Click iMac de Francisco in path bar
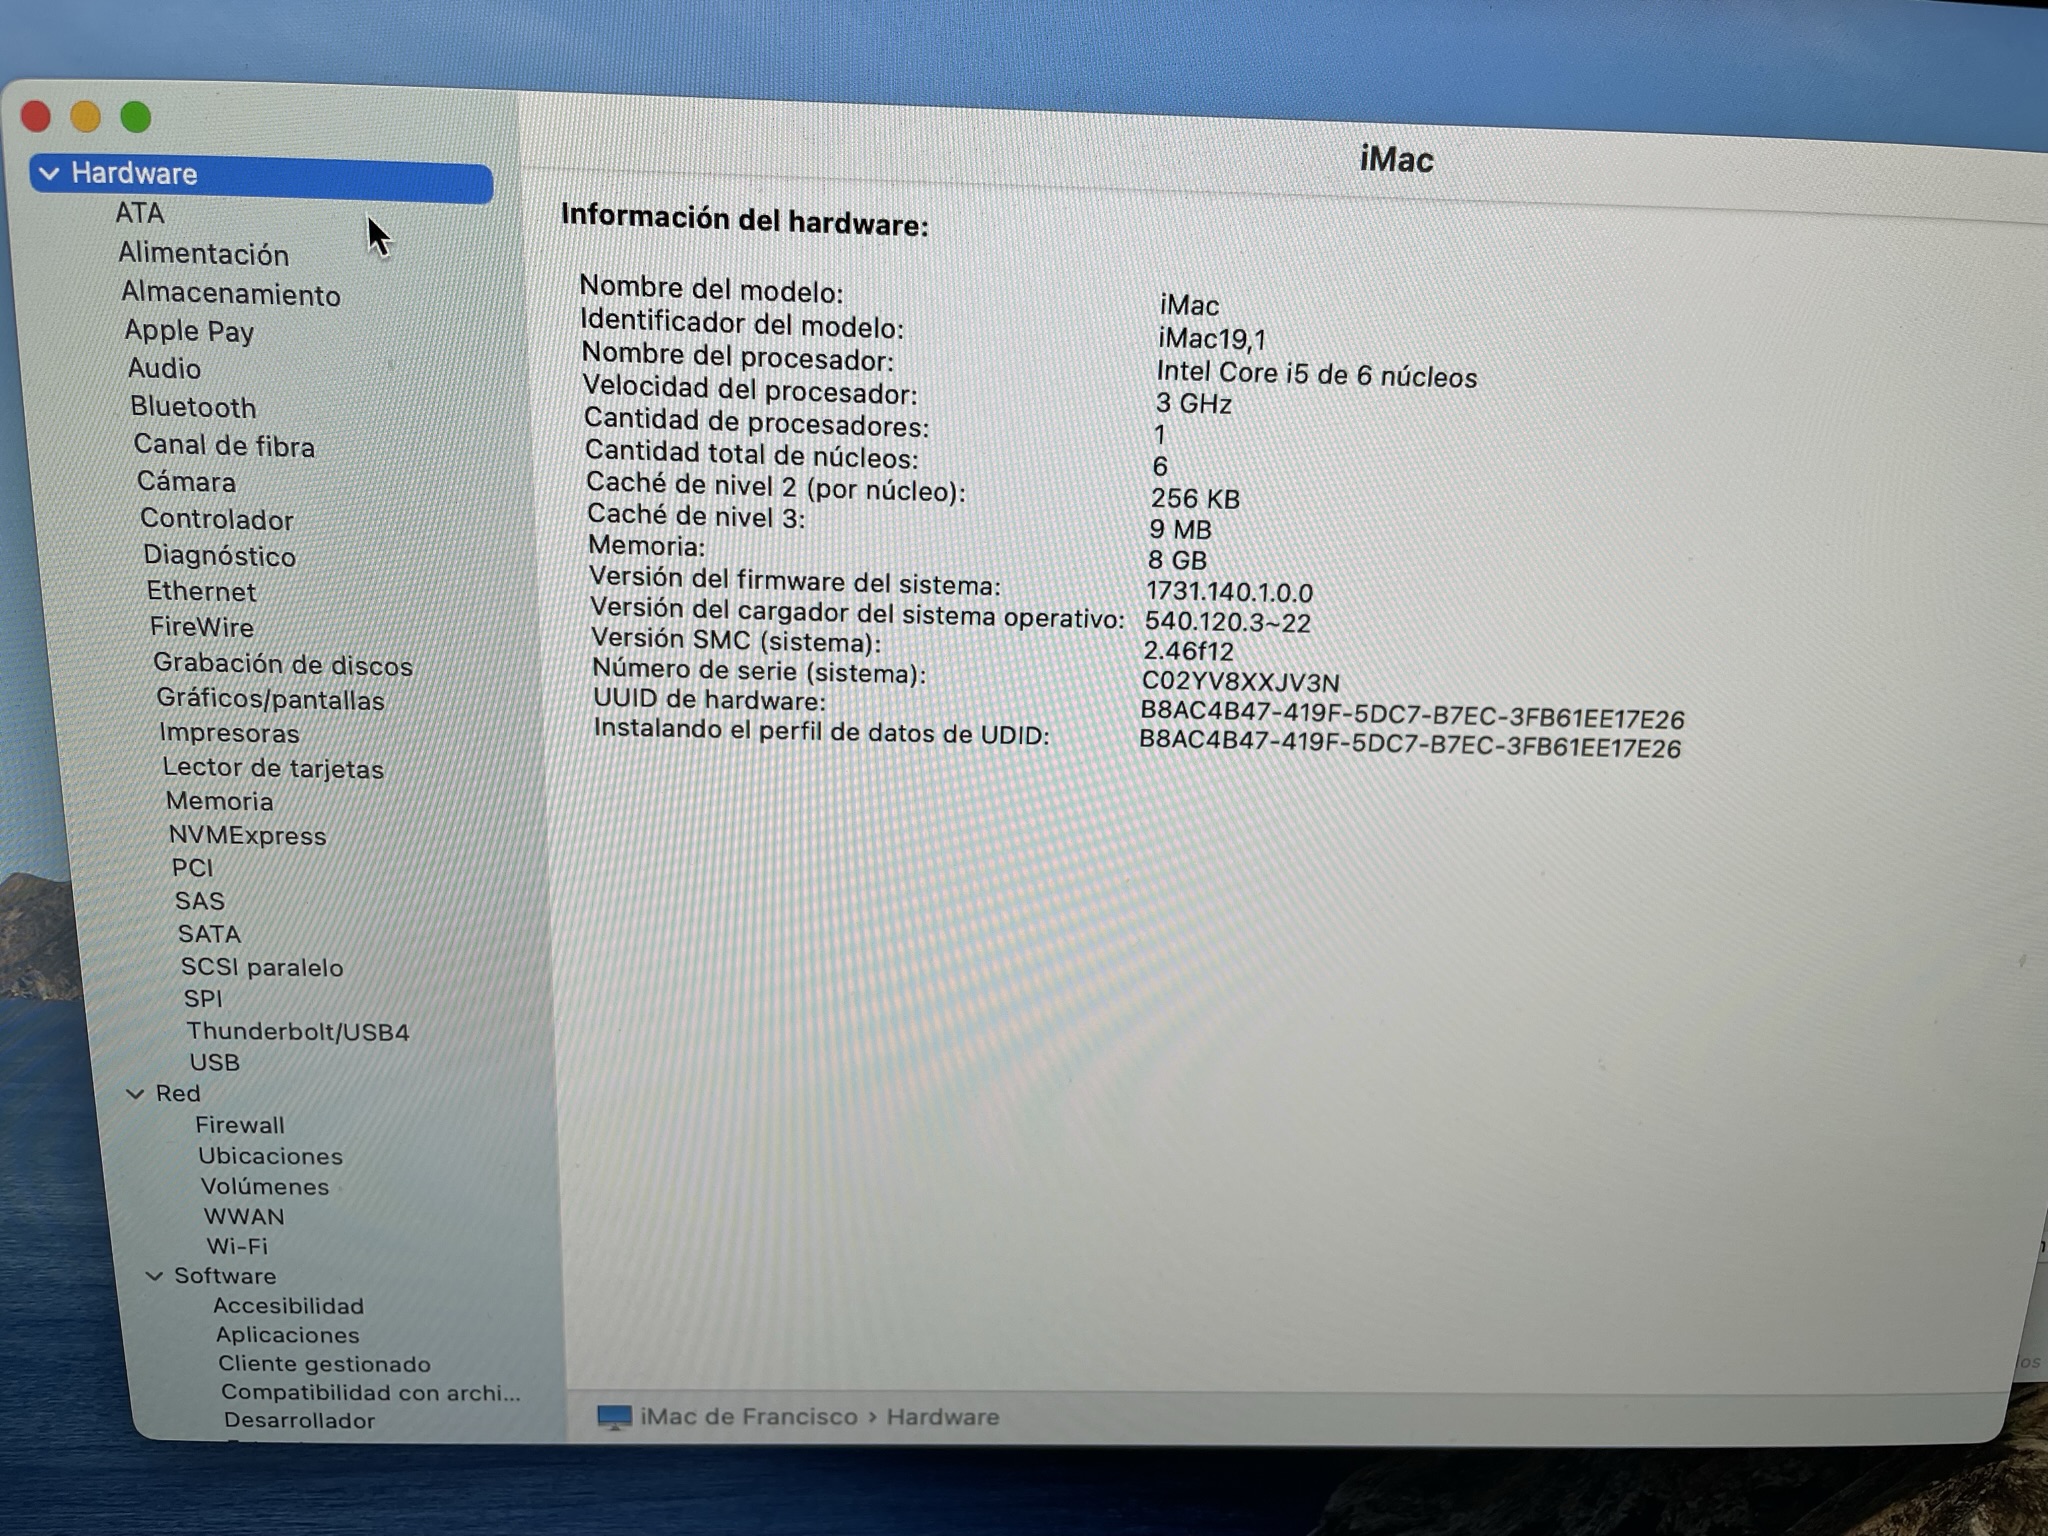The width and height of the screenshot is (2048, 1536). (749, 1417)
